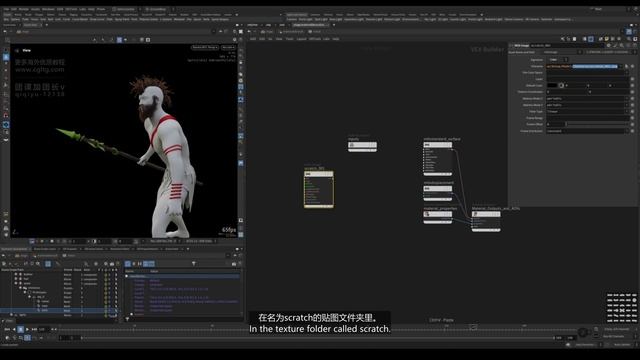Screen dimensions: 640x360
Task: Open file chooser beside Filename field
Action: coord(627,66)
